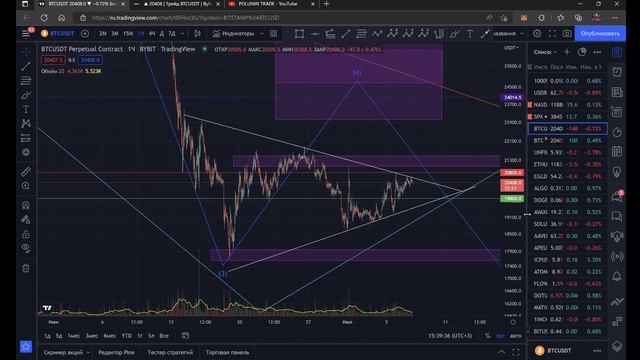
Task: Select the zoom in magnifier tool
Action: [26, 186]
